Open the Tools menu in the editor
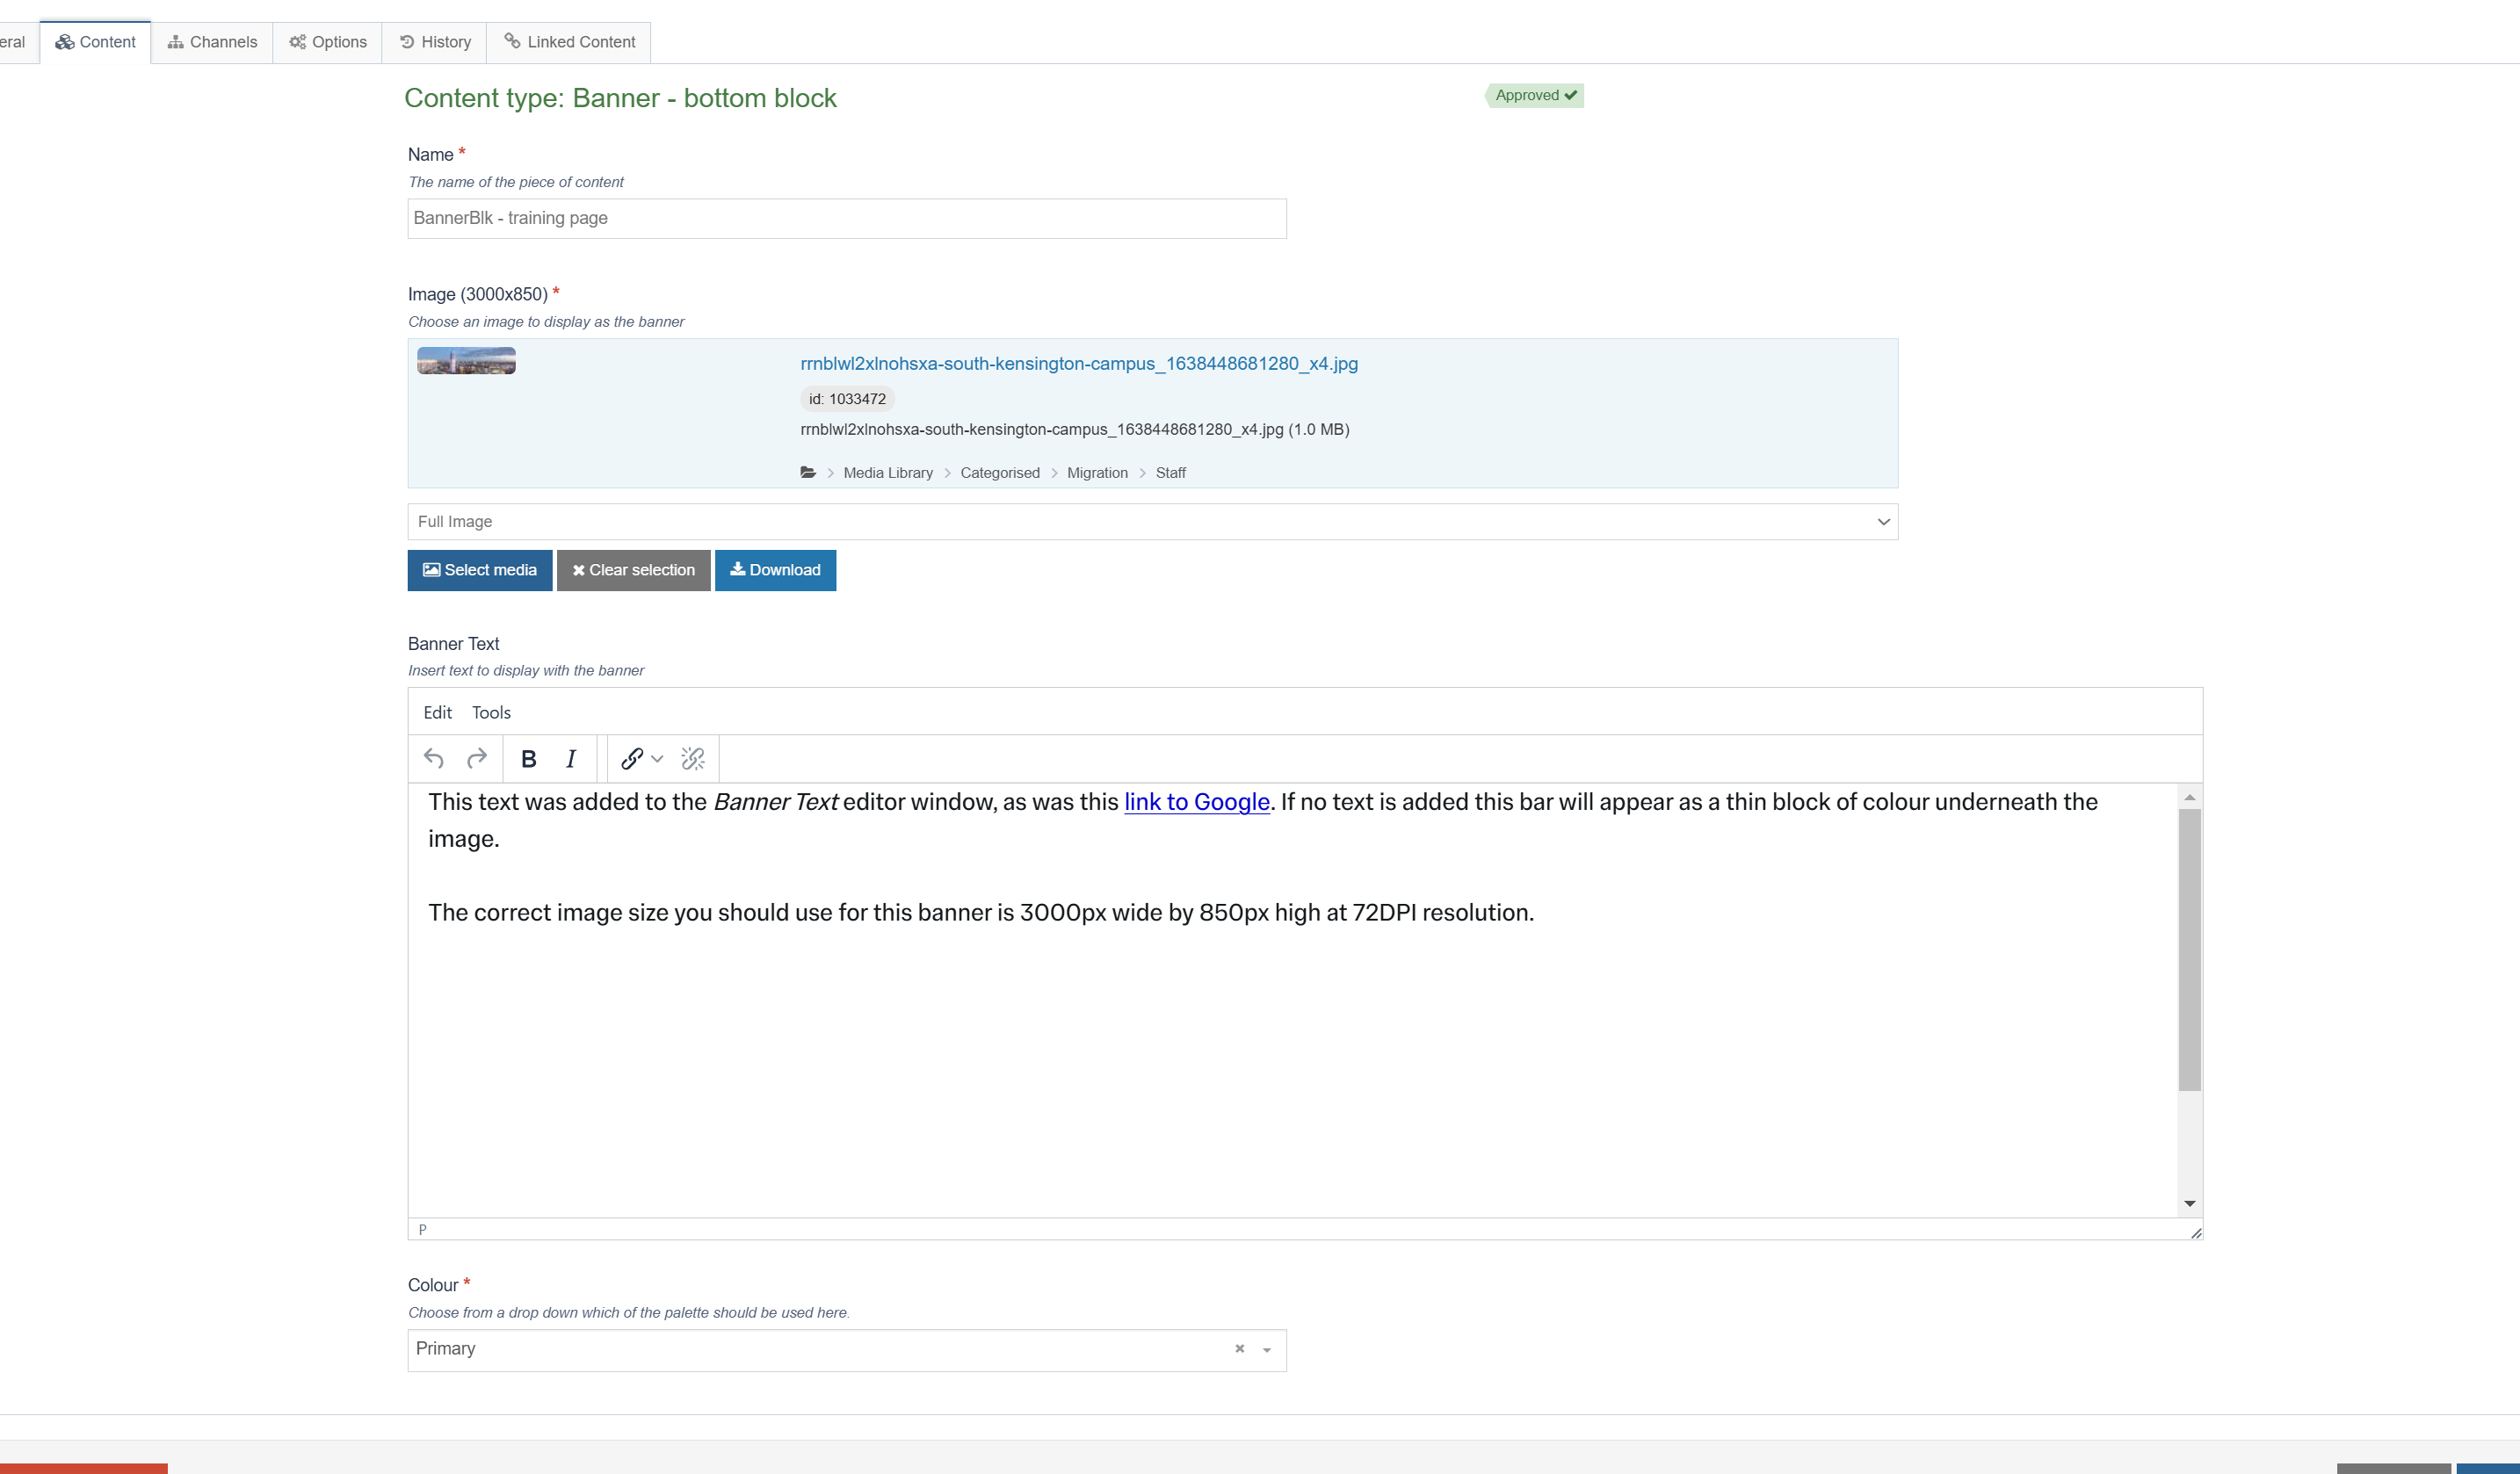 click(491, 713)
